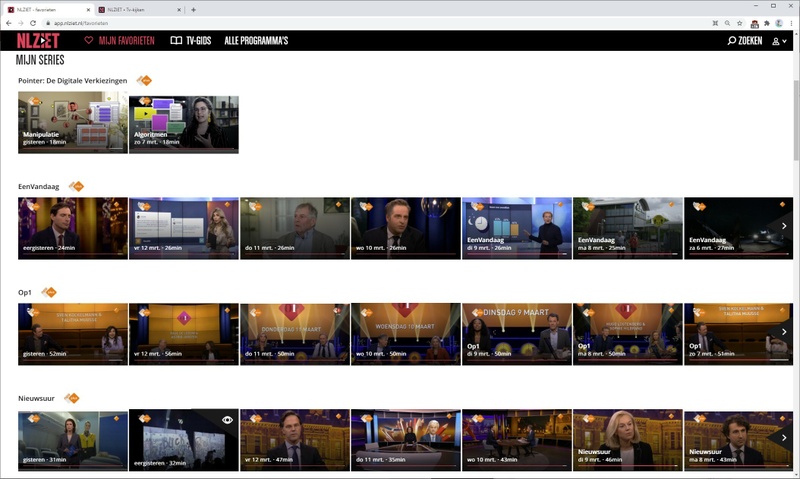Screen dimensions: 800x479
Task: Play Nieuwsuur episode gisteren 31min
Action: click(73, 440)
